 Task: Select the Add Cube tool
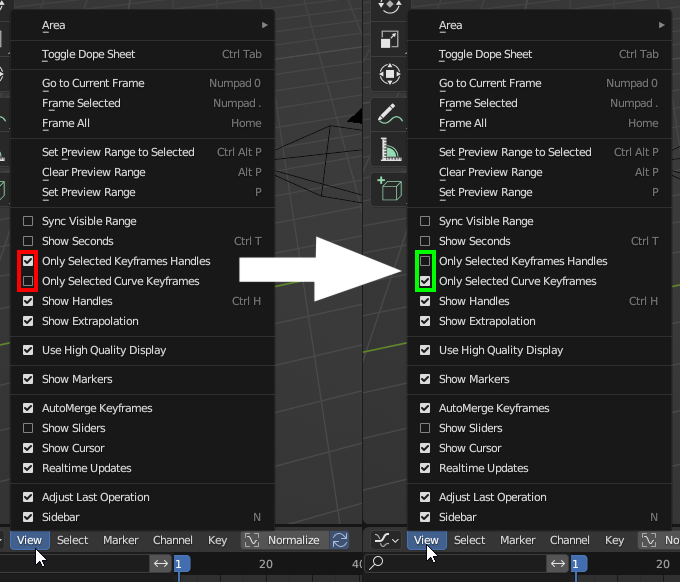pos(389,189)
